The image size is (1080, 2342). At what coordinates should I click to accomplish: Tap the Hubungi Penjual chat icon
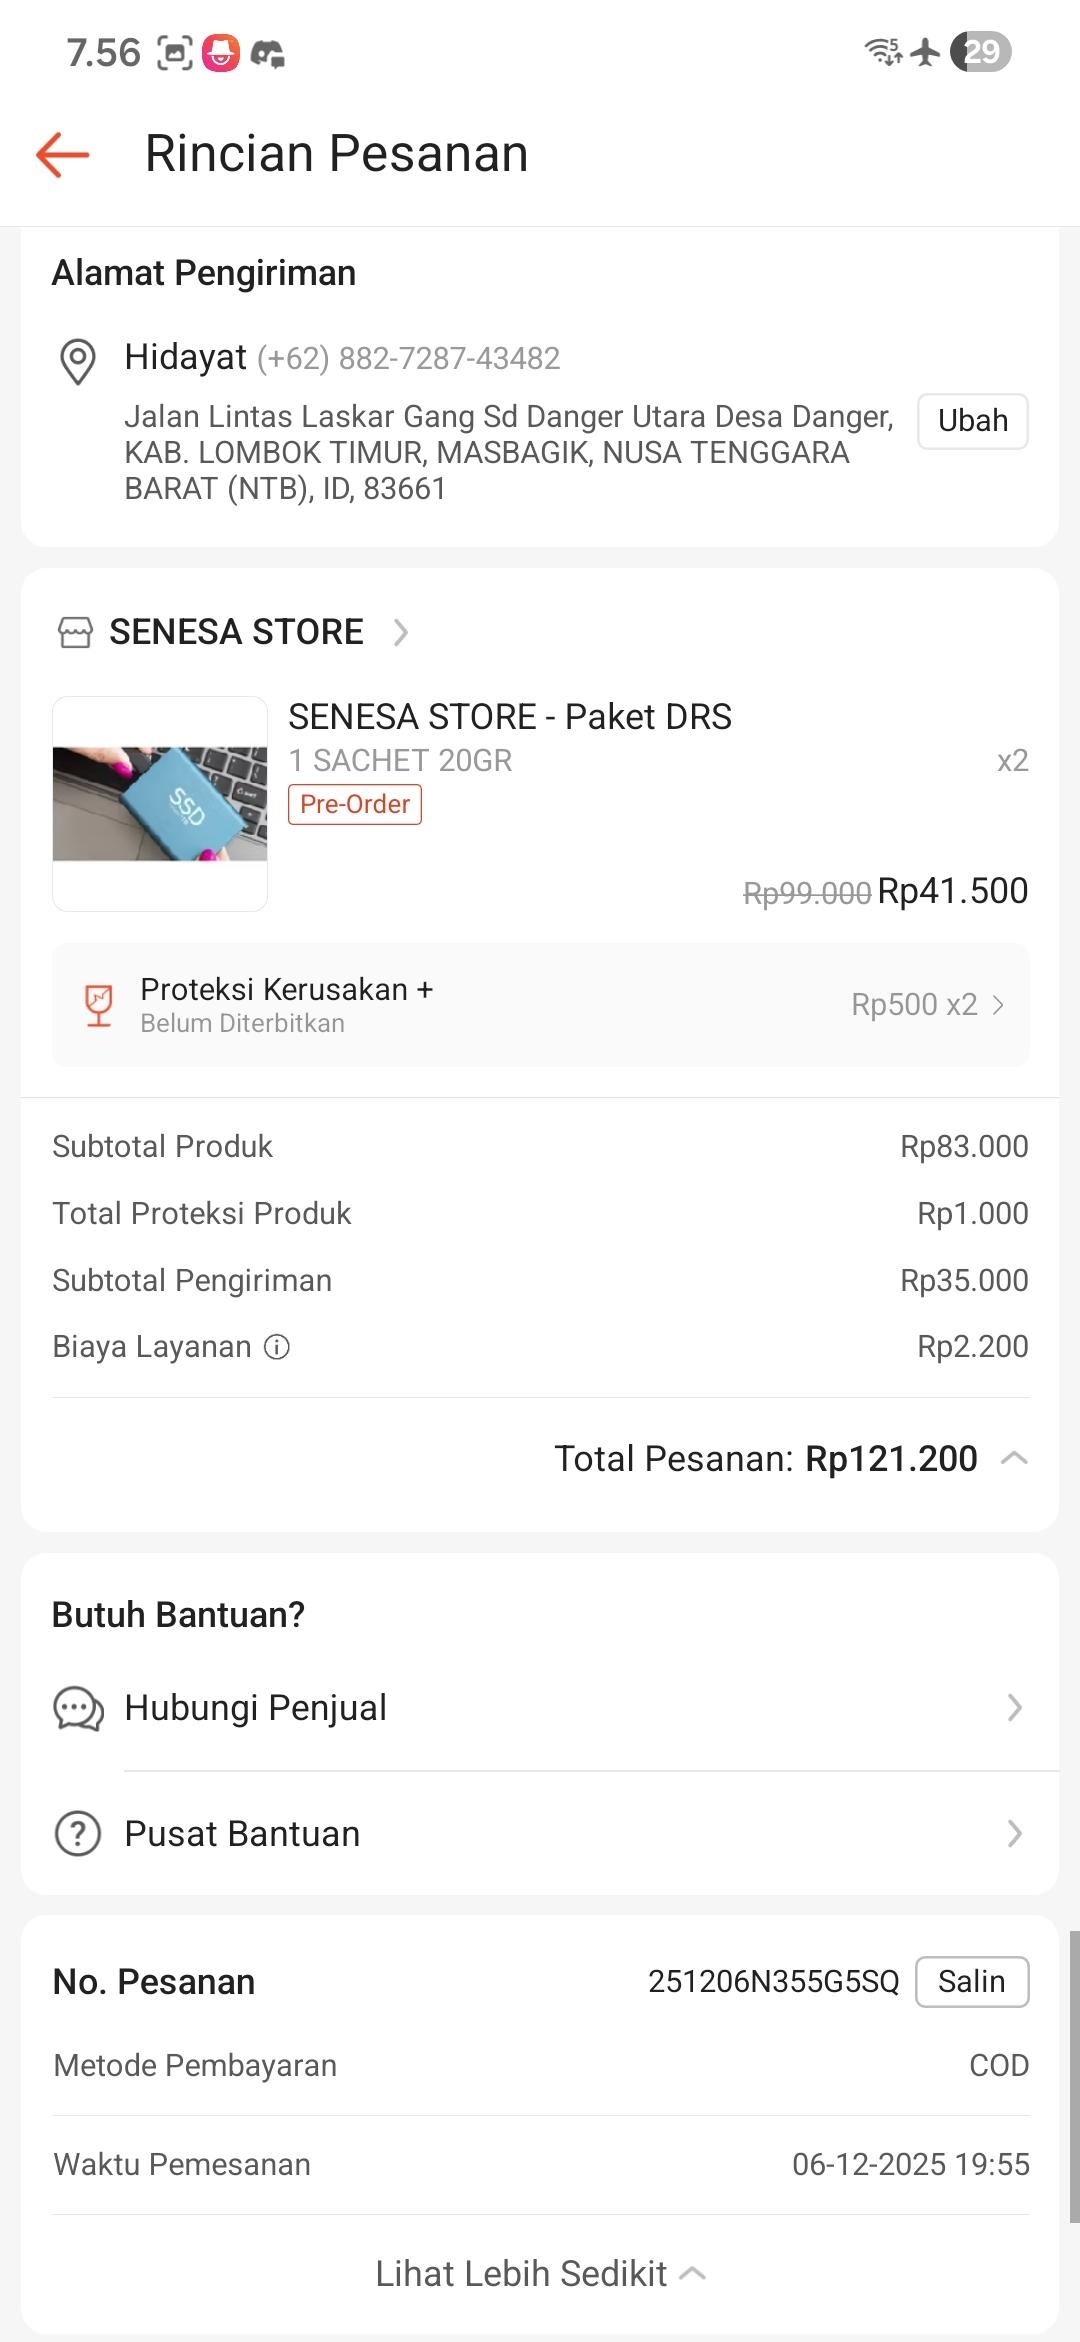78,1708
